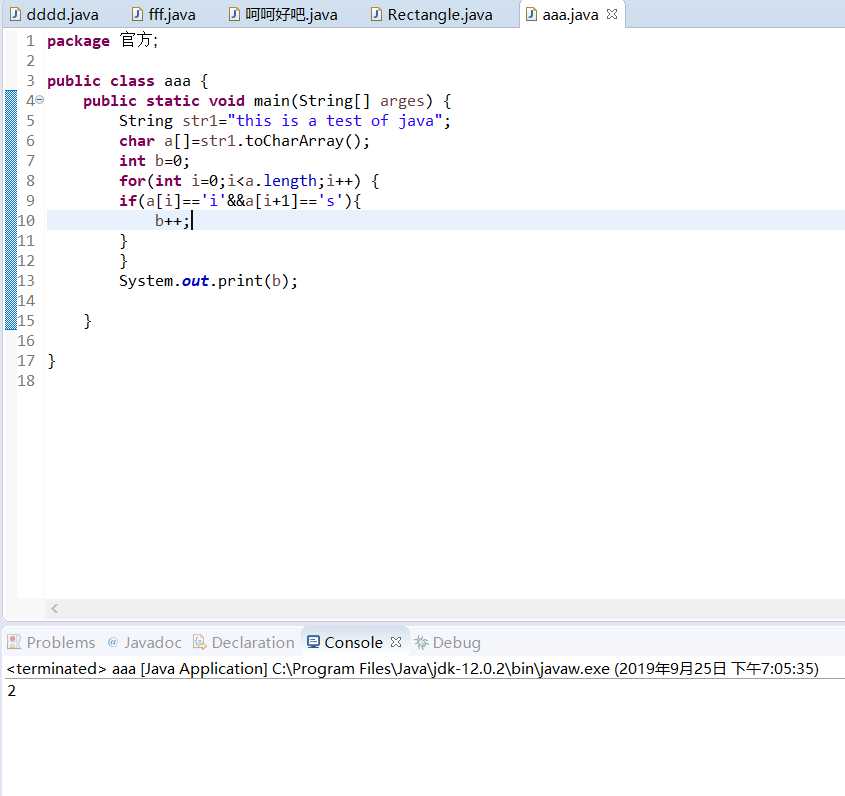
Task: Open the Problems view tab
Action: (x=51, y=642)
